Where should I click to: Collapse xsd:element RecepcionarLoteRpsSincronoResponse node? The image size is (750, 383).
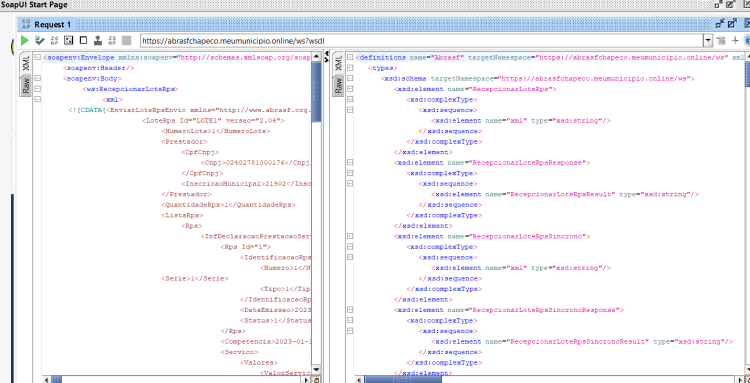pyautogui.click(x=350, y=310)
